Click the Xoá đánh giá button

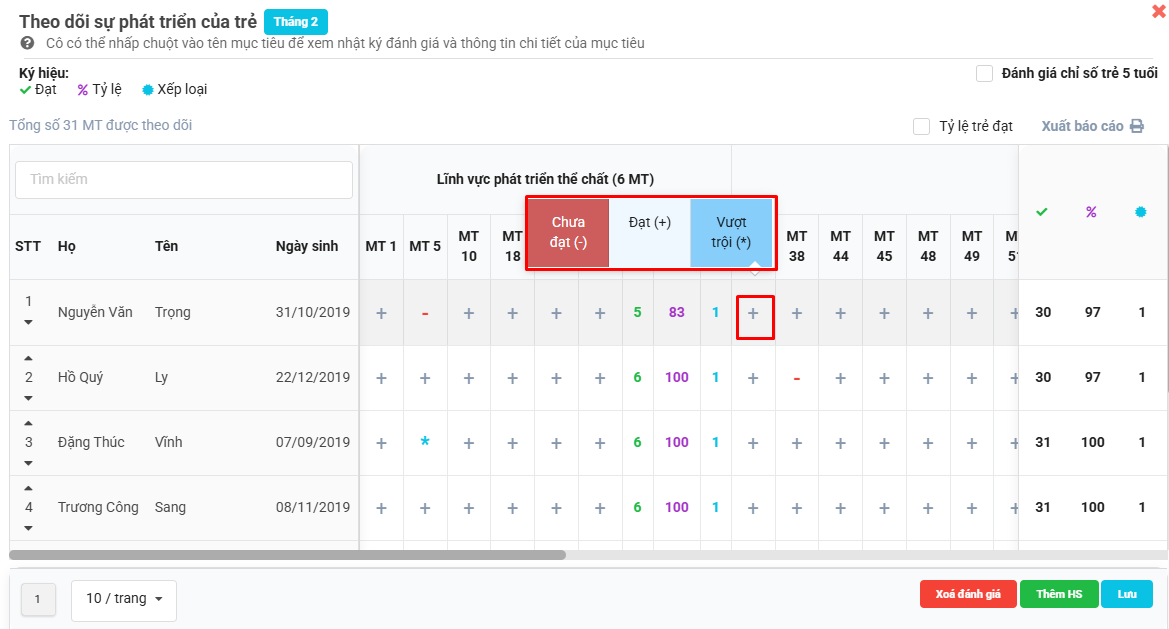pos(968,594)
